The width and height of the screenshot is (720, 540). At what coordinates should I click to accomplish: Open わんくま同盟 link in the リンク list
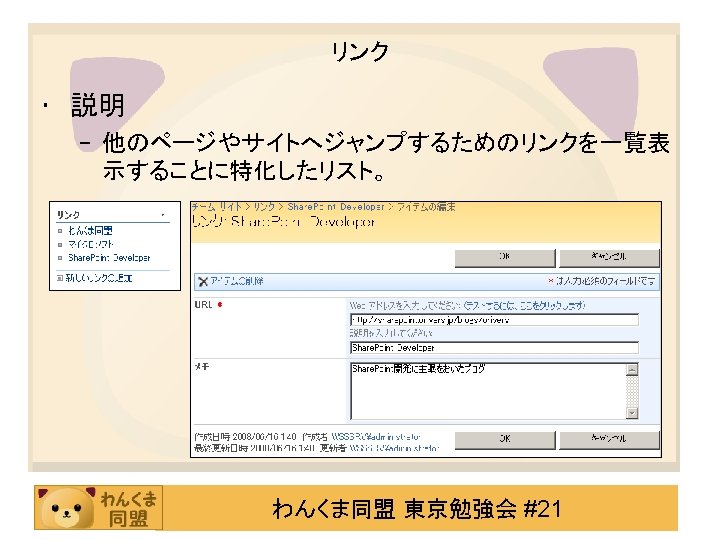[x=90, y=231]
